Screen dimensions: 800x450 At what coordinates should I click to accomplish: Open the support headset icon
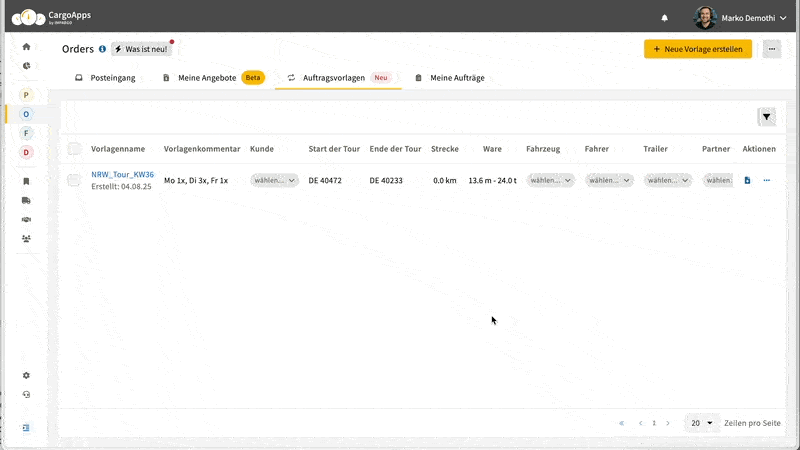pyautogui.click(x=27, y=394)
